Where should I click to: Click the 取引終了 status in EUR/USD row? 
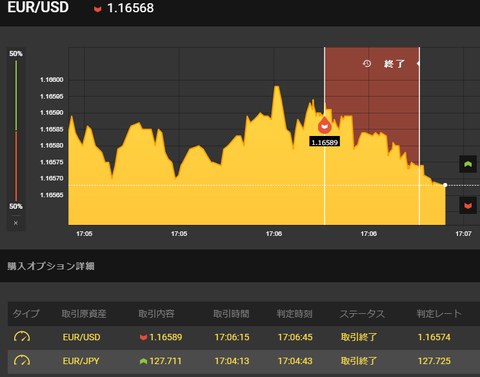click(359, 337)
